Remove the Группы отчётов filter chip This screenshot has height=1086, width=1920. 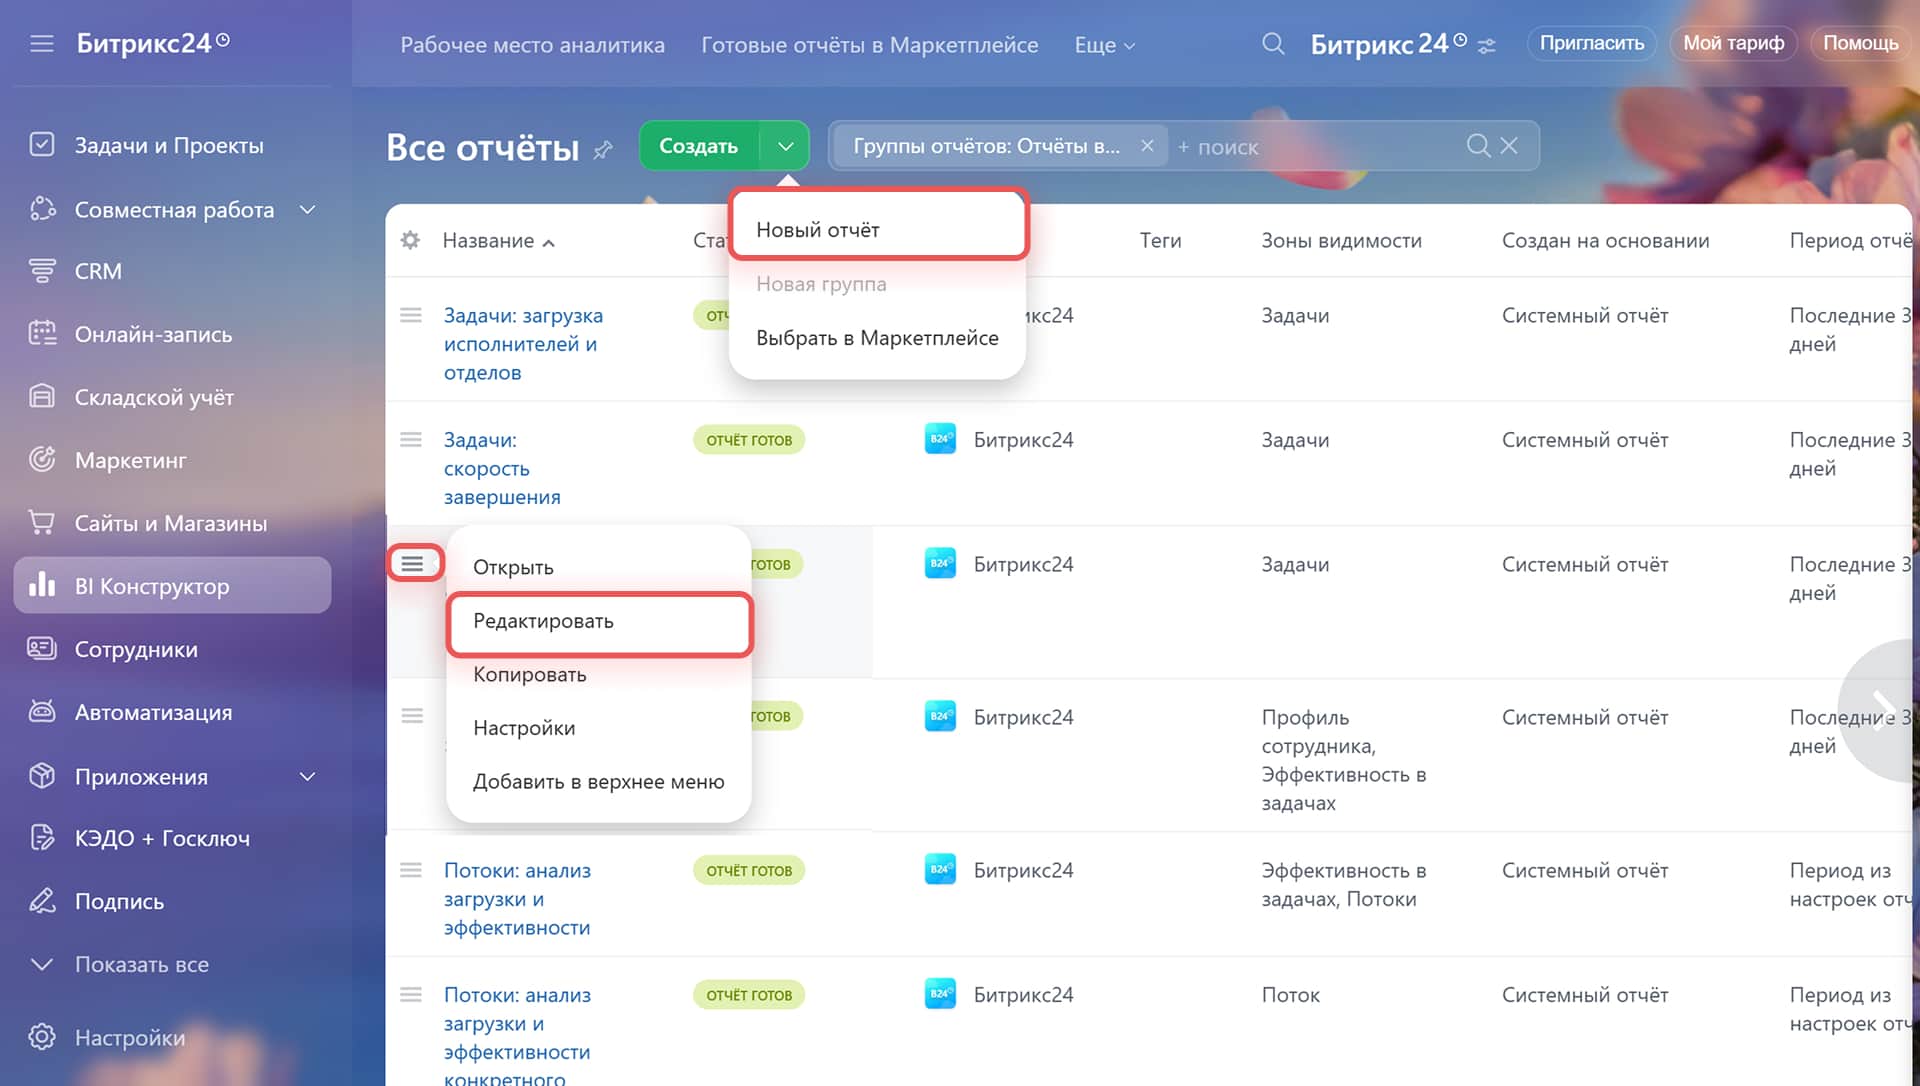[1147, 146]
